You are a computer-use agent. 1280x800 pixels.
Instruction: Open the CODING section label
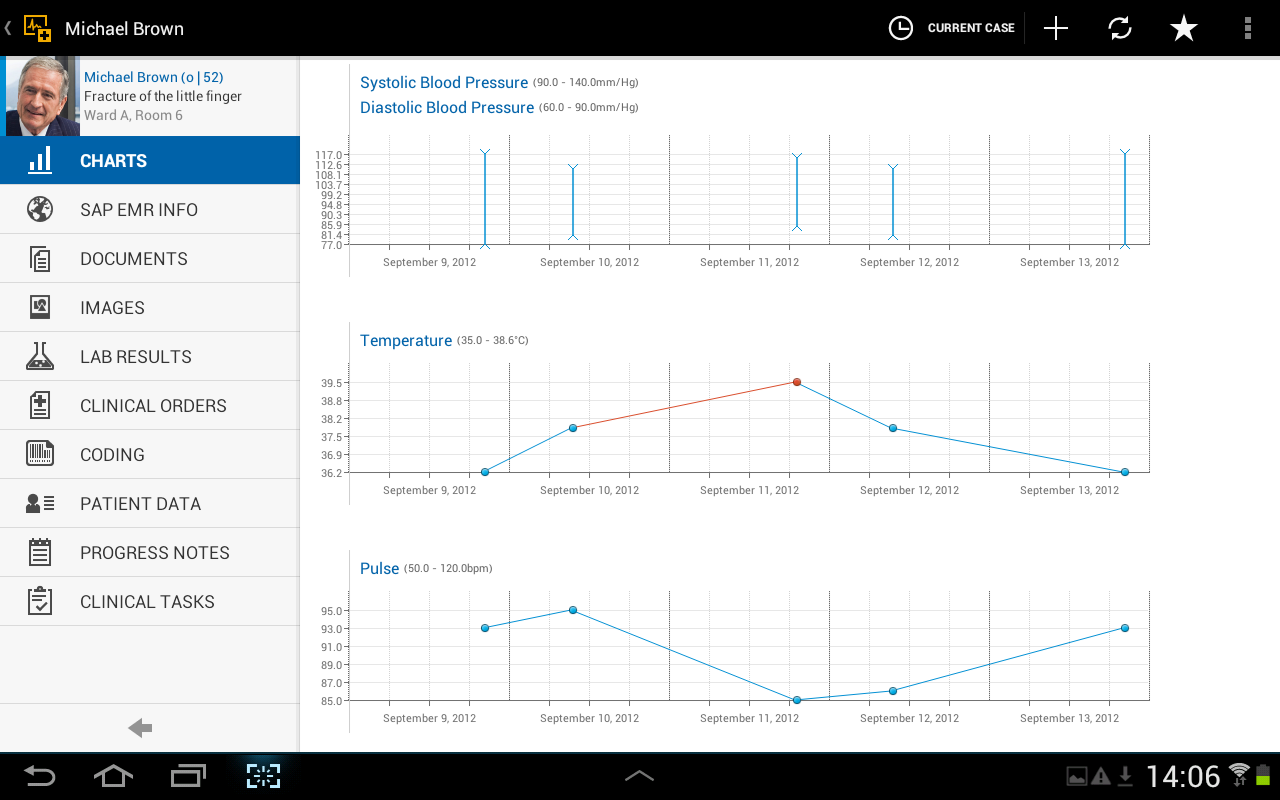pos(112,455)
